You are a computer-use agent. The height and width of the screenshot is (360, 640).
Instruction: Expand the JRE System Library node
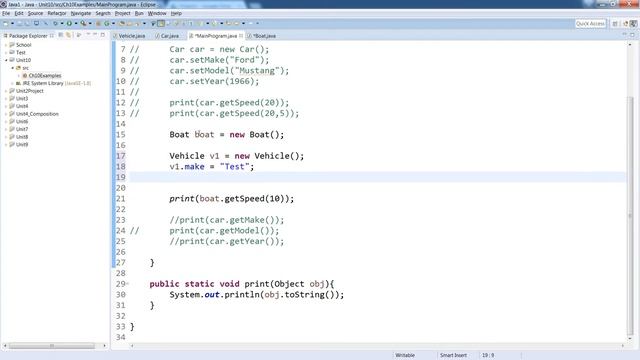12,83
